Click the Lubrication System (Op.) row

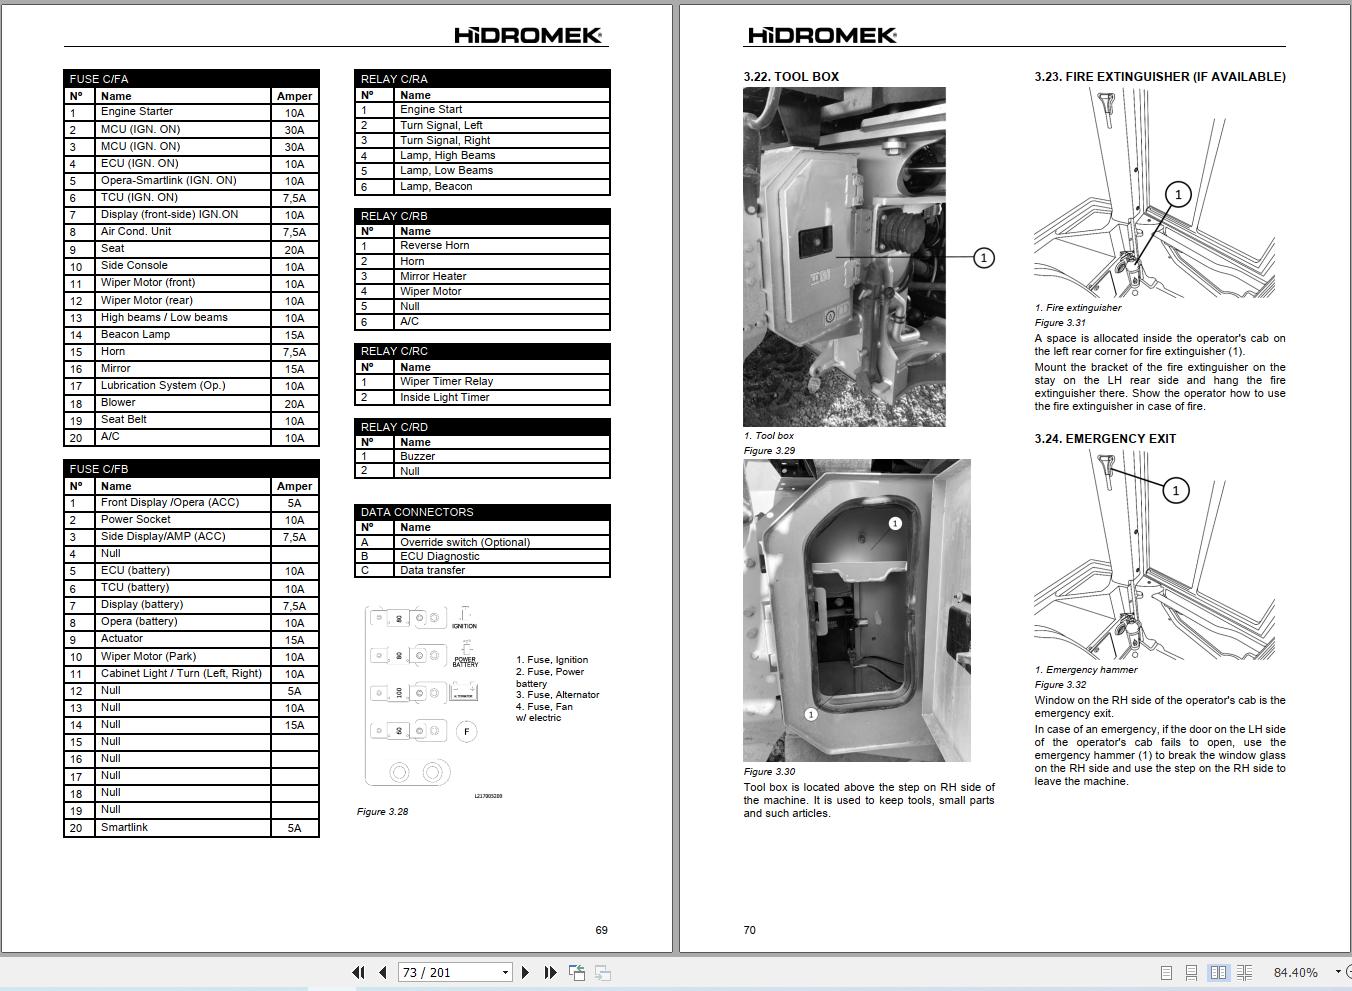coord(191,385)
